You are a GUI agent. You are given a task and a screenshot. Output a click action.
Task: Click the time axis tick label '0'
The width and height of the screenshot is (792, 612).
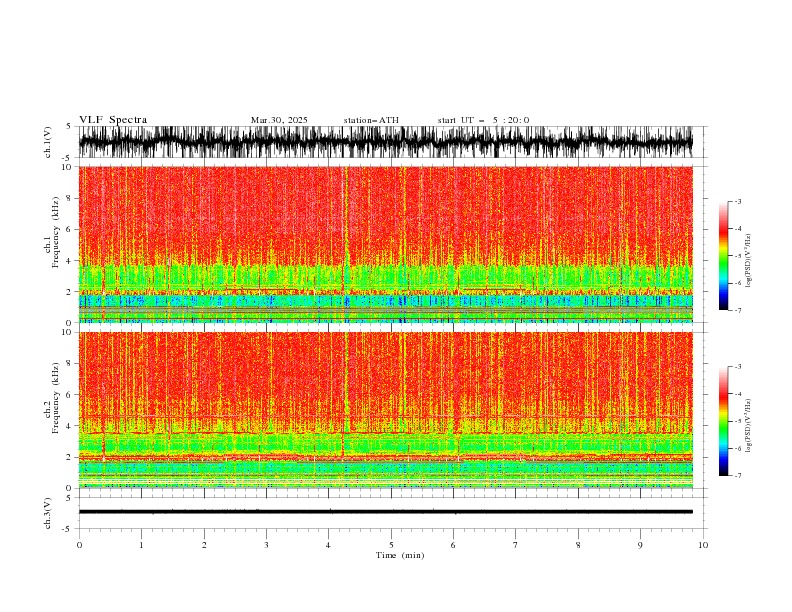click(x=79, y=545)
